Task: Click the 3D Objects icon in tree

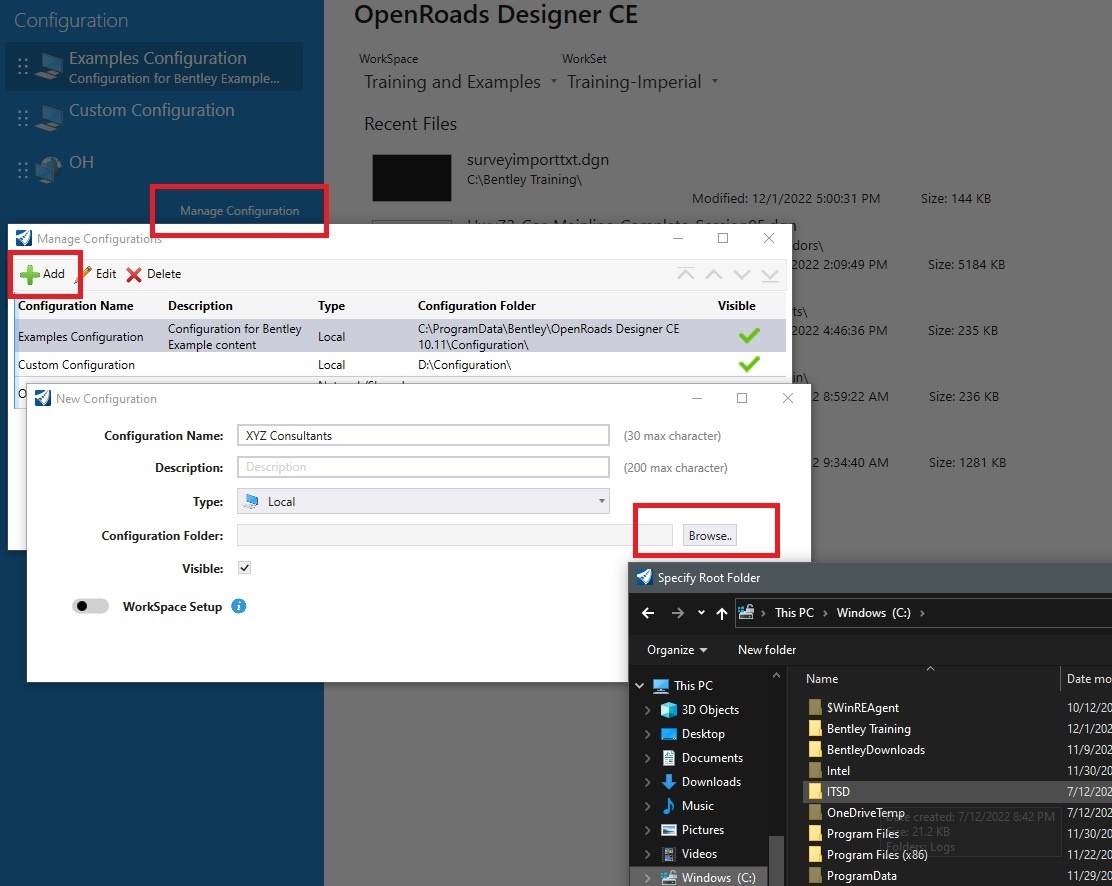Action: click(x=668, y=709)
